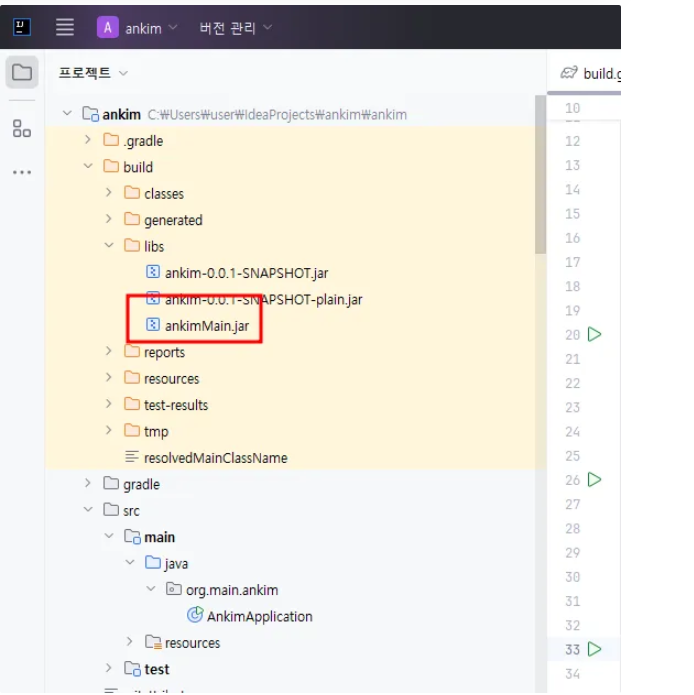Image resolution: width=694 pixels, height=695 pixels.
Task: Click the resolvedMainClassName text file icon
Action: (x=132, y=457)
